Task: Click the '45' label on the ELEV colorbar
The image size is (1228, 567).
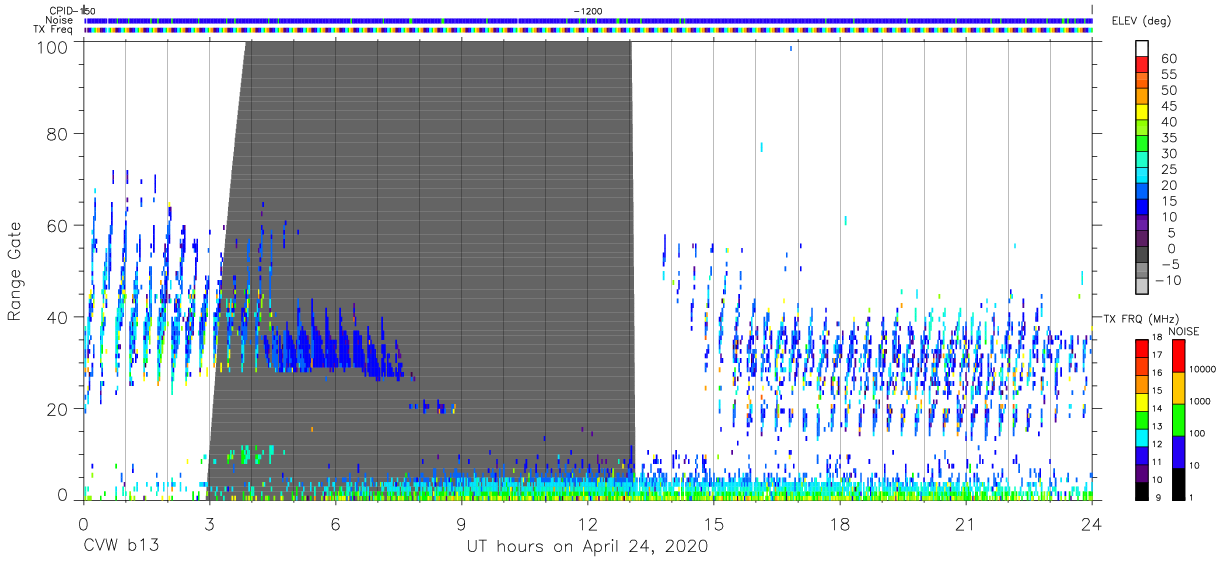Action: point(1168,107)
